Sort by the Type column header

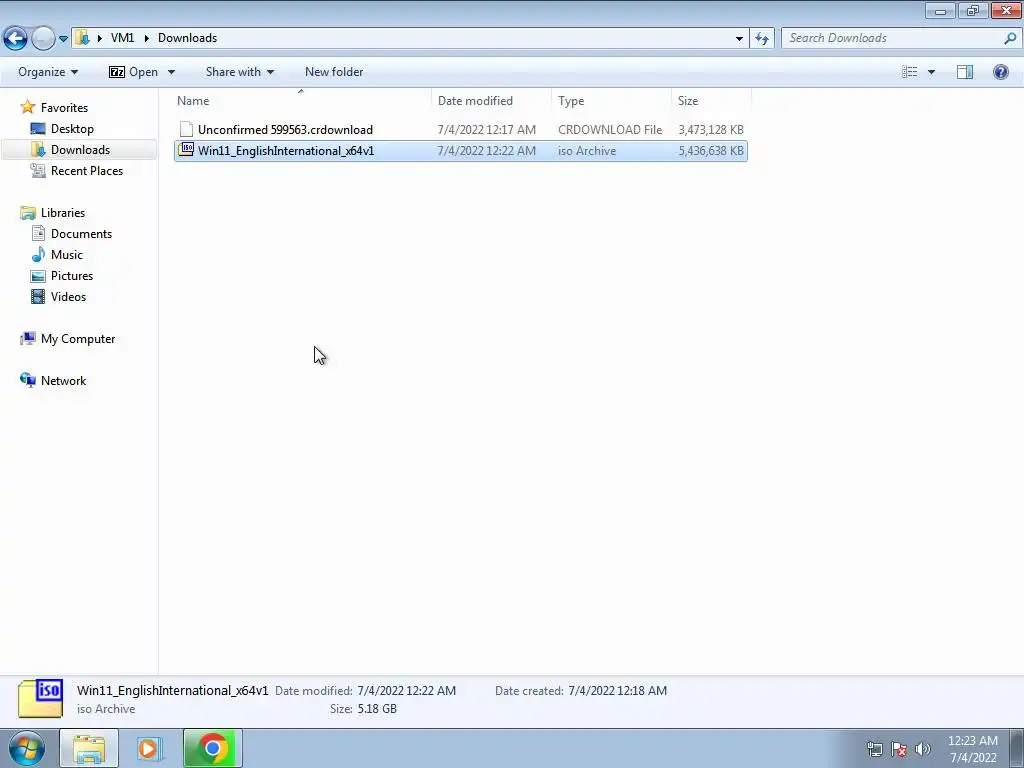pyautogui.click(x=611, y=101)
